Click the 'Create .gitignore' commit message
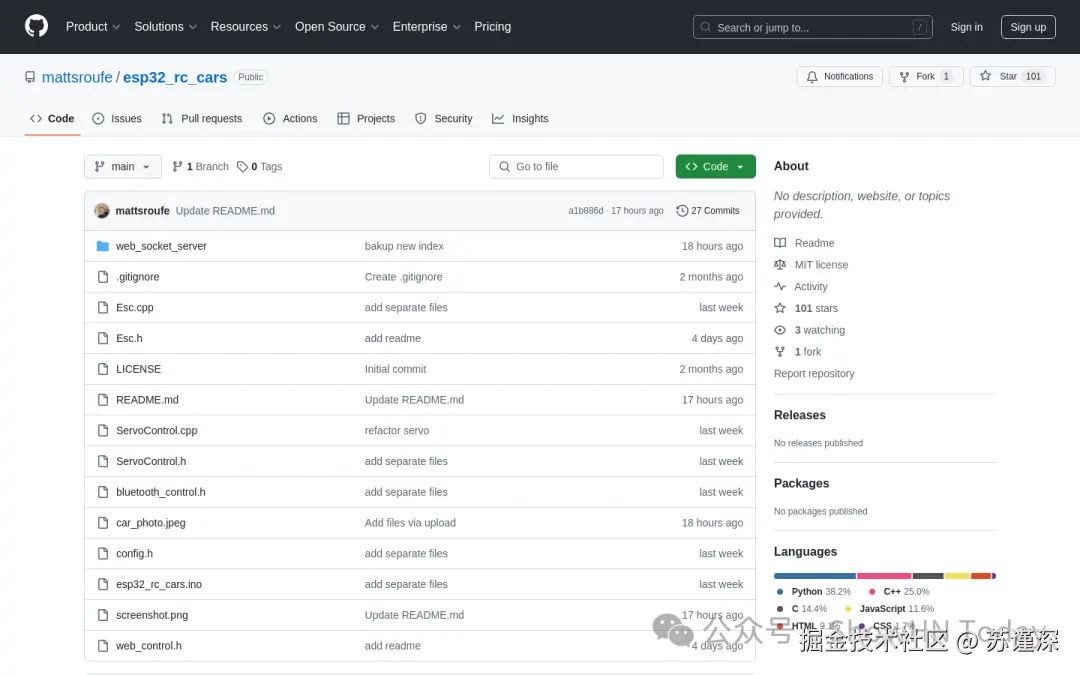Image resolution: width=1080 pixels, height=675 pixels. [x=404, y=277]
